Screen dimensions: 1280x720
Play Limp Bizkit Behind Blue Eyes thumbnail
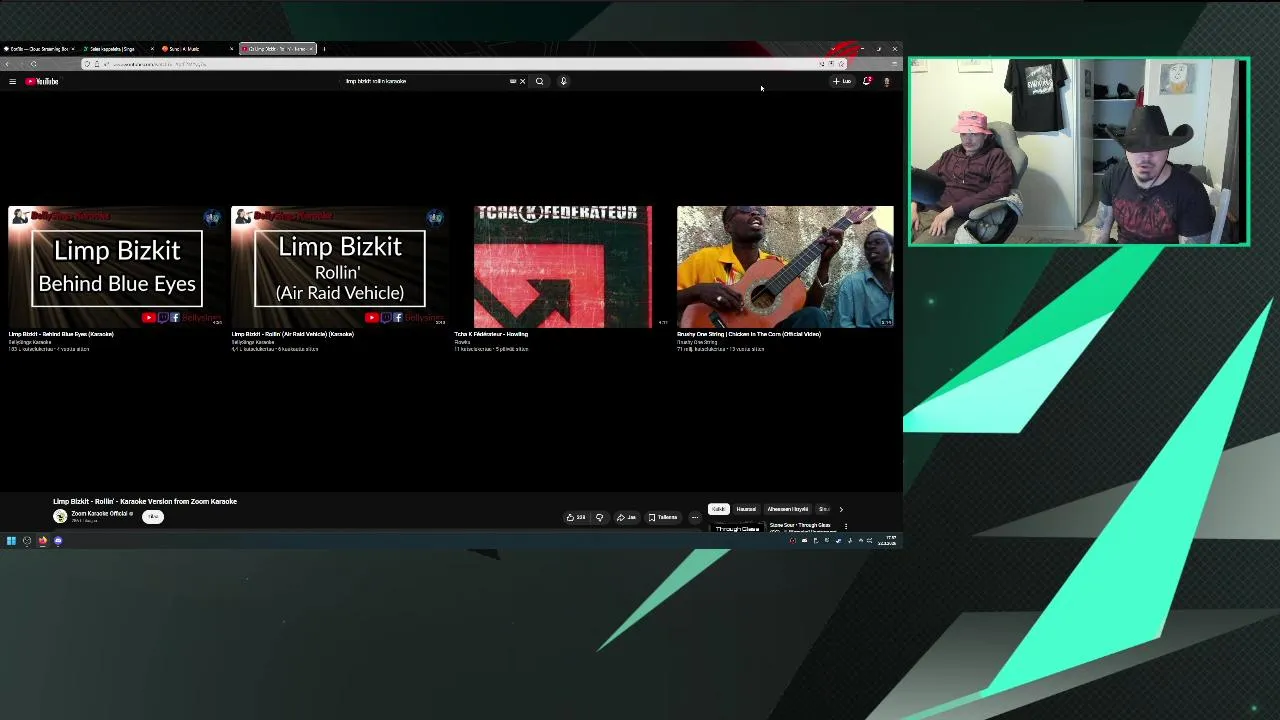coord(117,267)
